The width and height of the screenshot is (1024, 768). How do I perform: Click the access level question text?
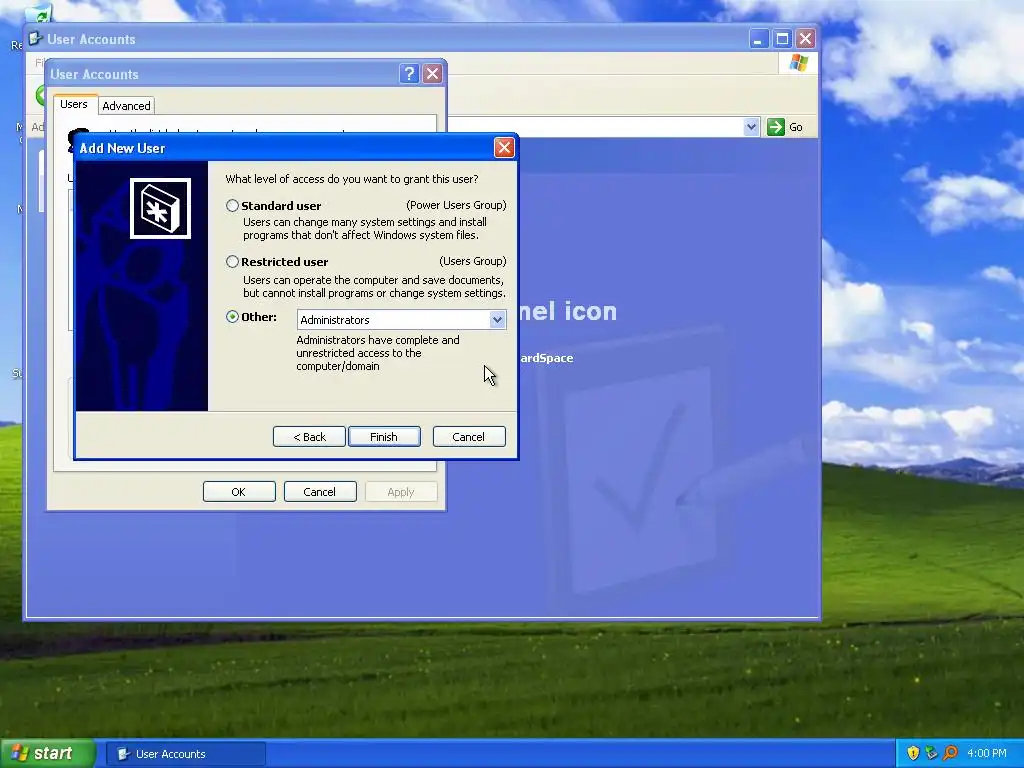(351, 179)
